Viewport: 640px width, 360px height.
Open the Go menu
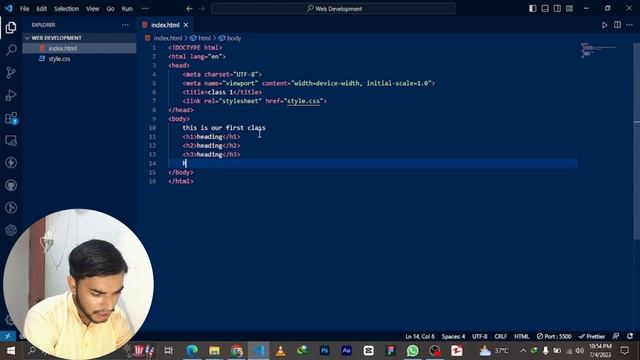click(x=111, y=9)
